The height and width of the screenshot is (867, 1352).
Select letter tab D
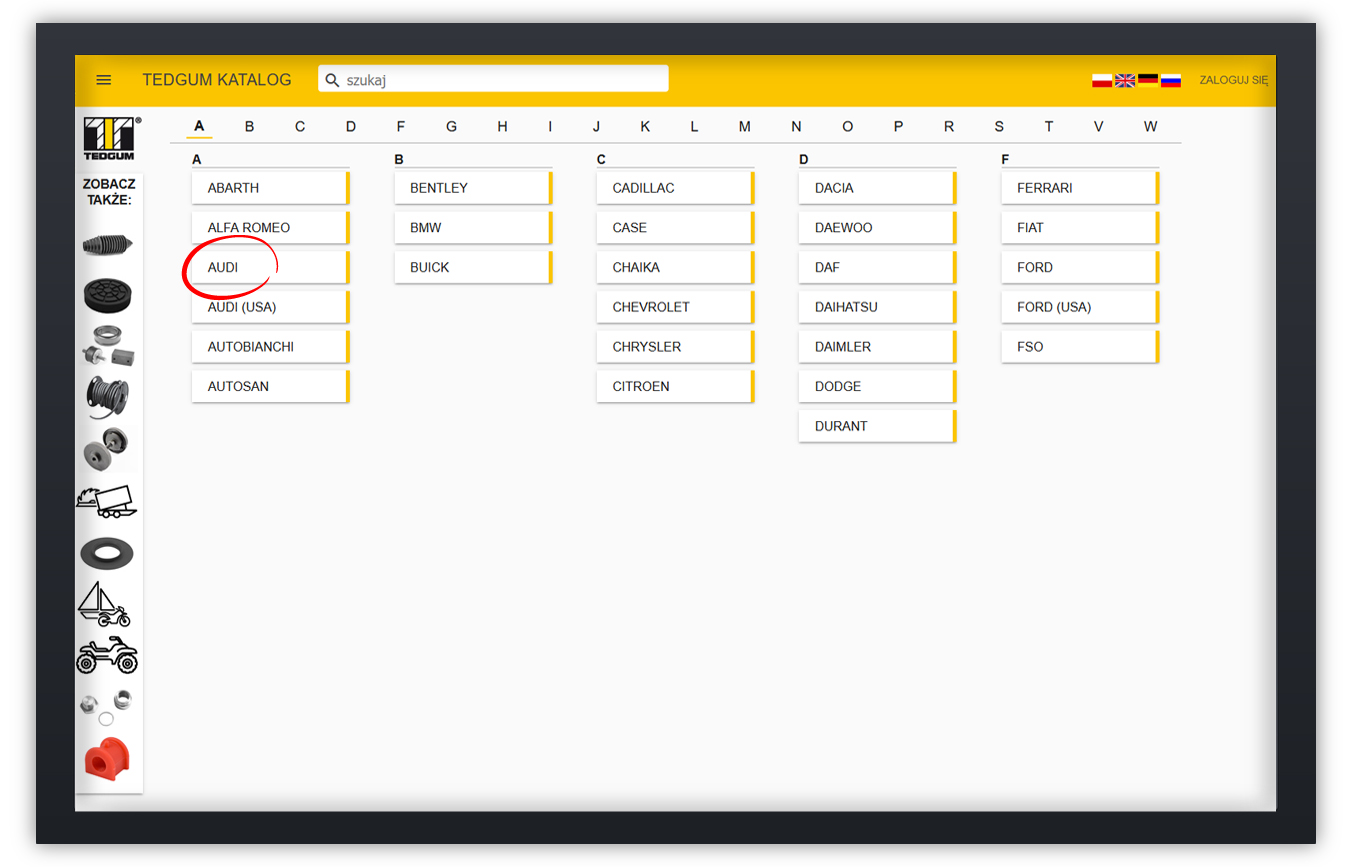[x=350, y=126]
